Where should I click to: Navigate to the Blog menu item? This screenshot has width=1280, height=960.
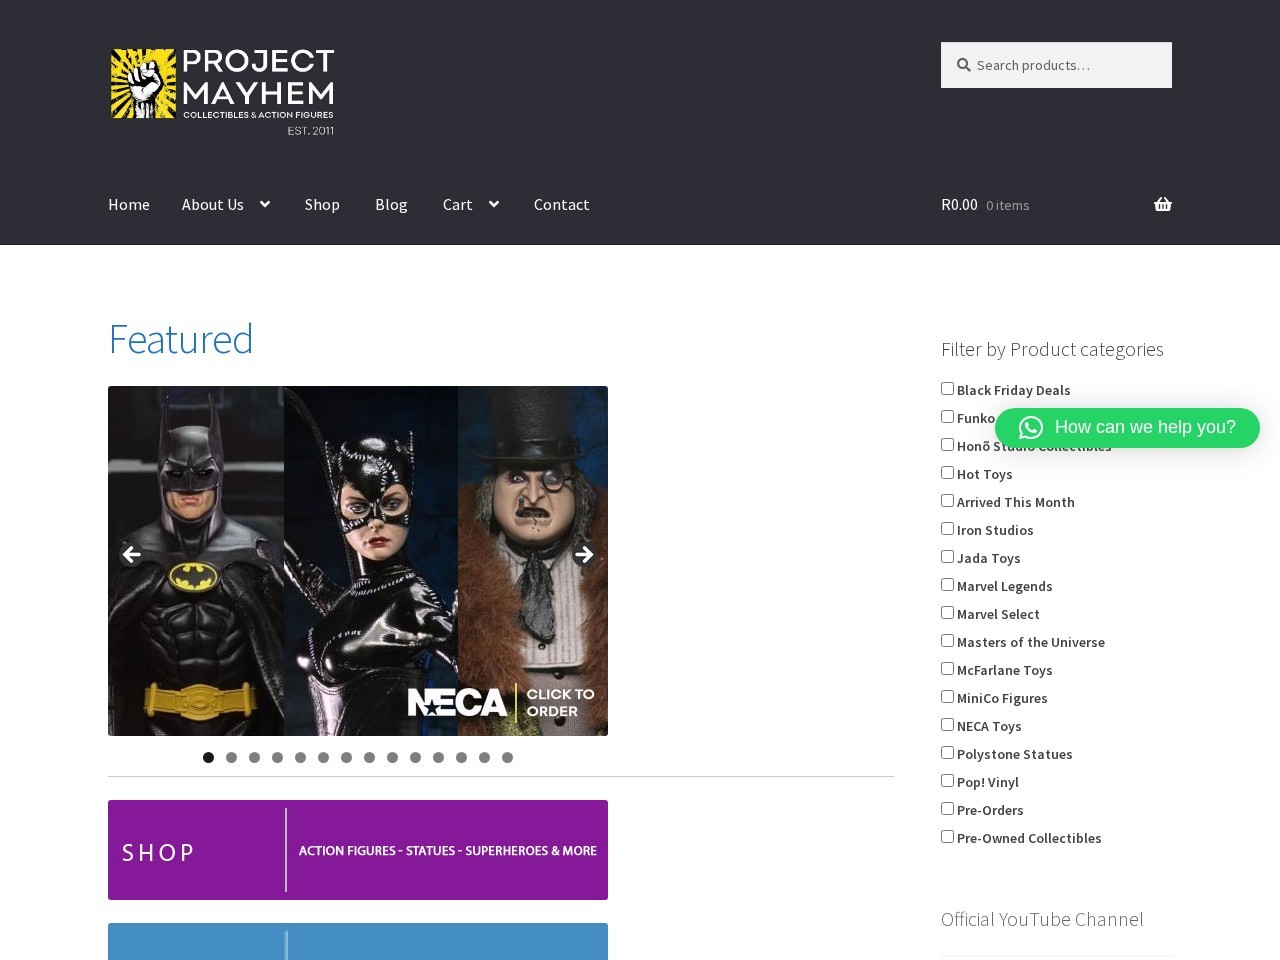pyautogui.click(x=391, y=204)
